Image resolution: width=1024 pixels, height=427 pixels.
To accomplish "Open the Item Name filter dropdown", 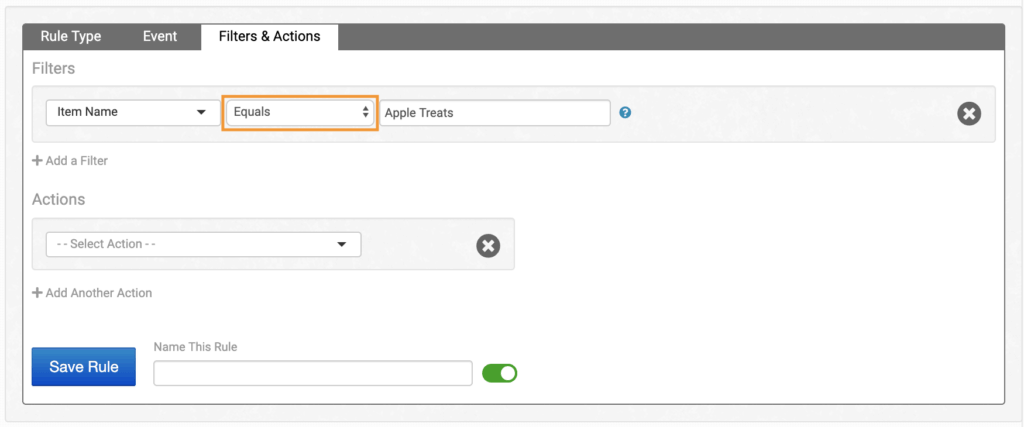I will (x=132, y=112).
